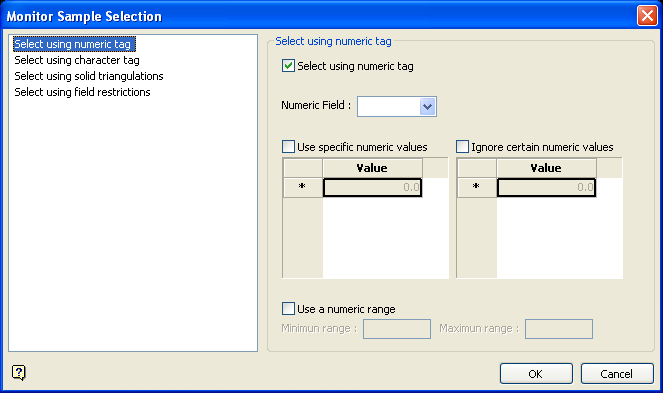Click the Cancel button
Image resolution: width=663 pixels, height=393 pixels.
click(x=617, y=374)
